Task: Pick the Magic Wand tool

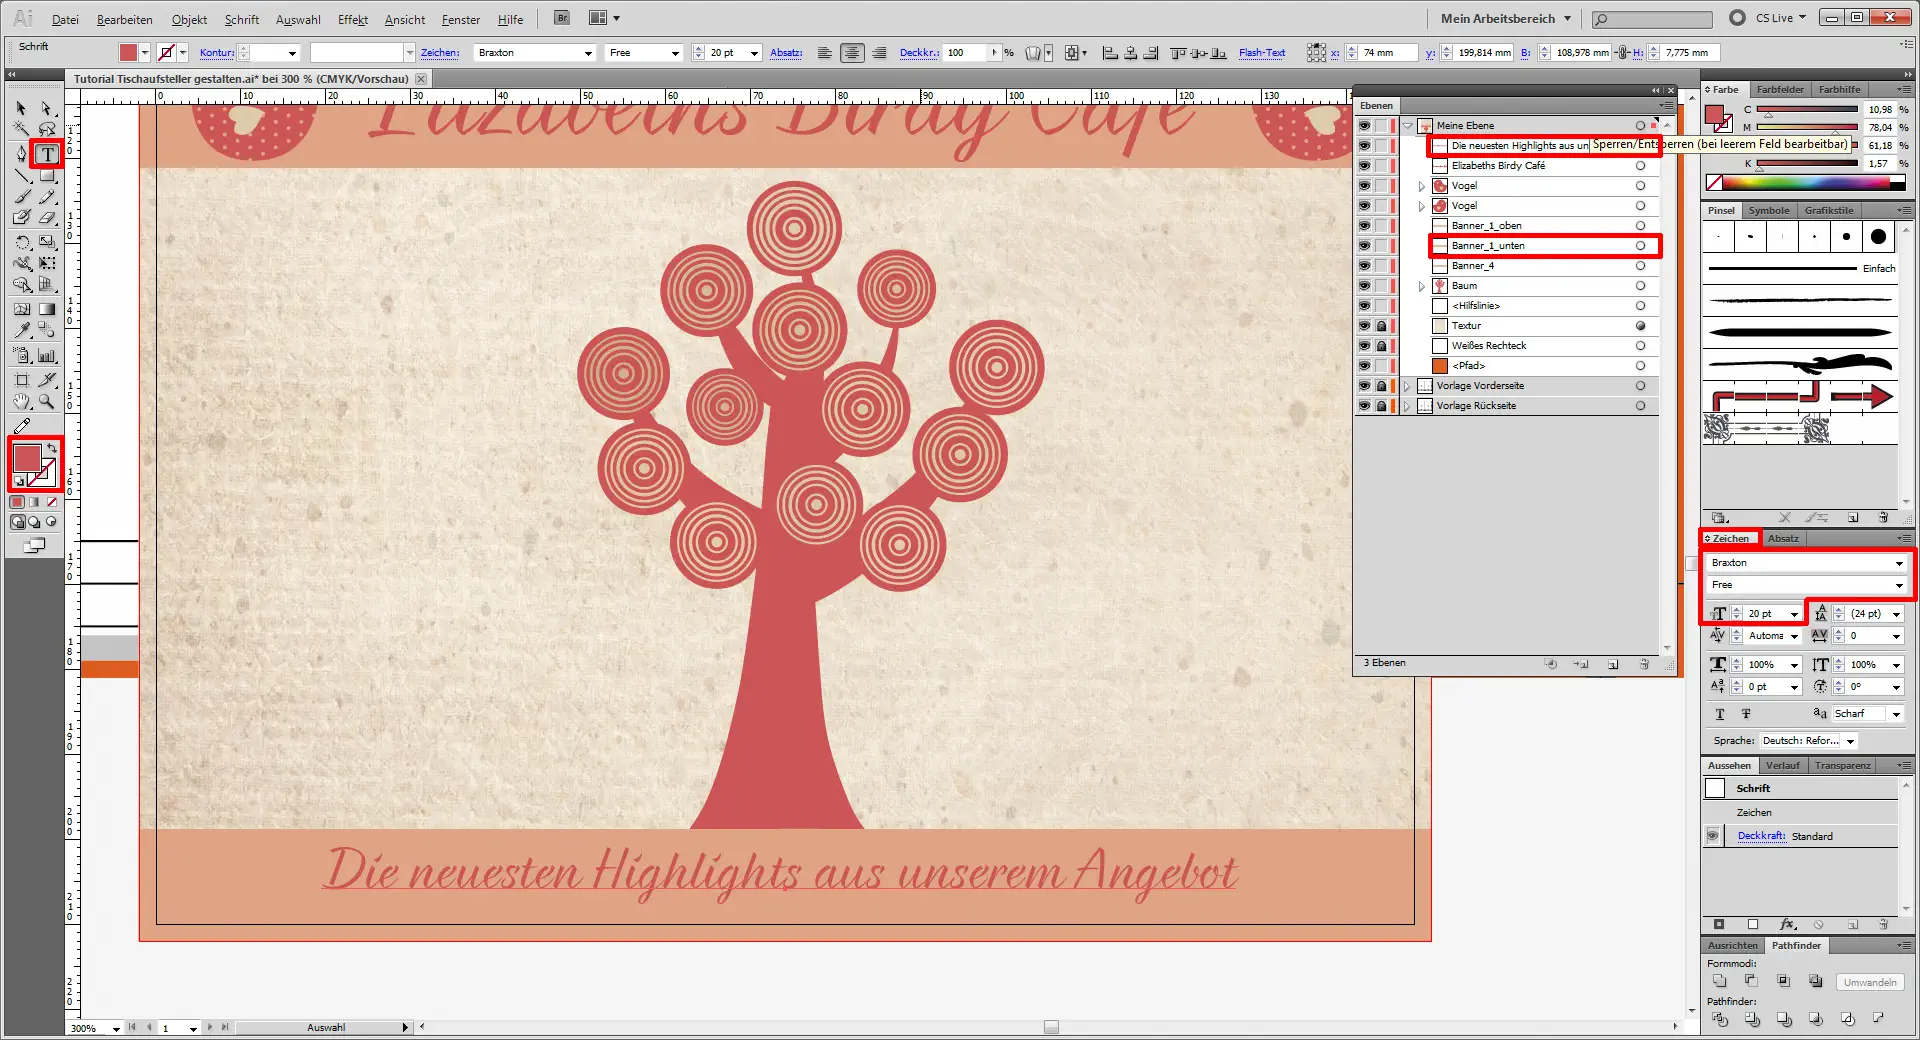Action: [x=21, y=130]
